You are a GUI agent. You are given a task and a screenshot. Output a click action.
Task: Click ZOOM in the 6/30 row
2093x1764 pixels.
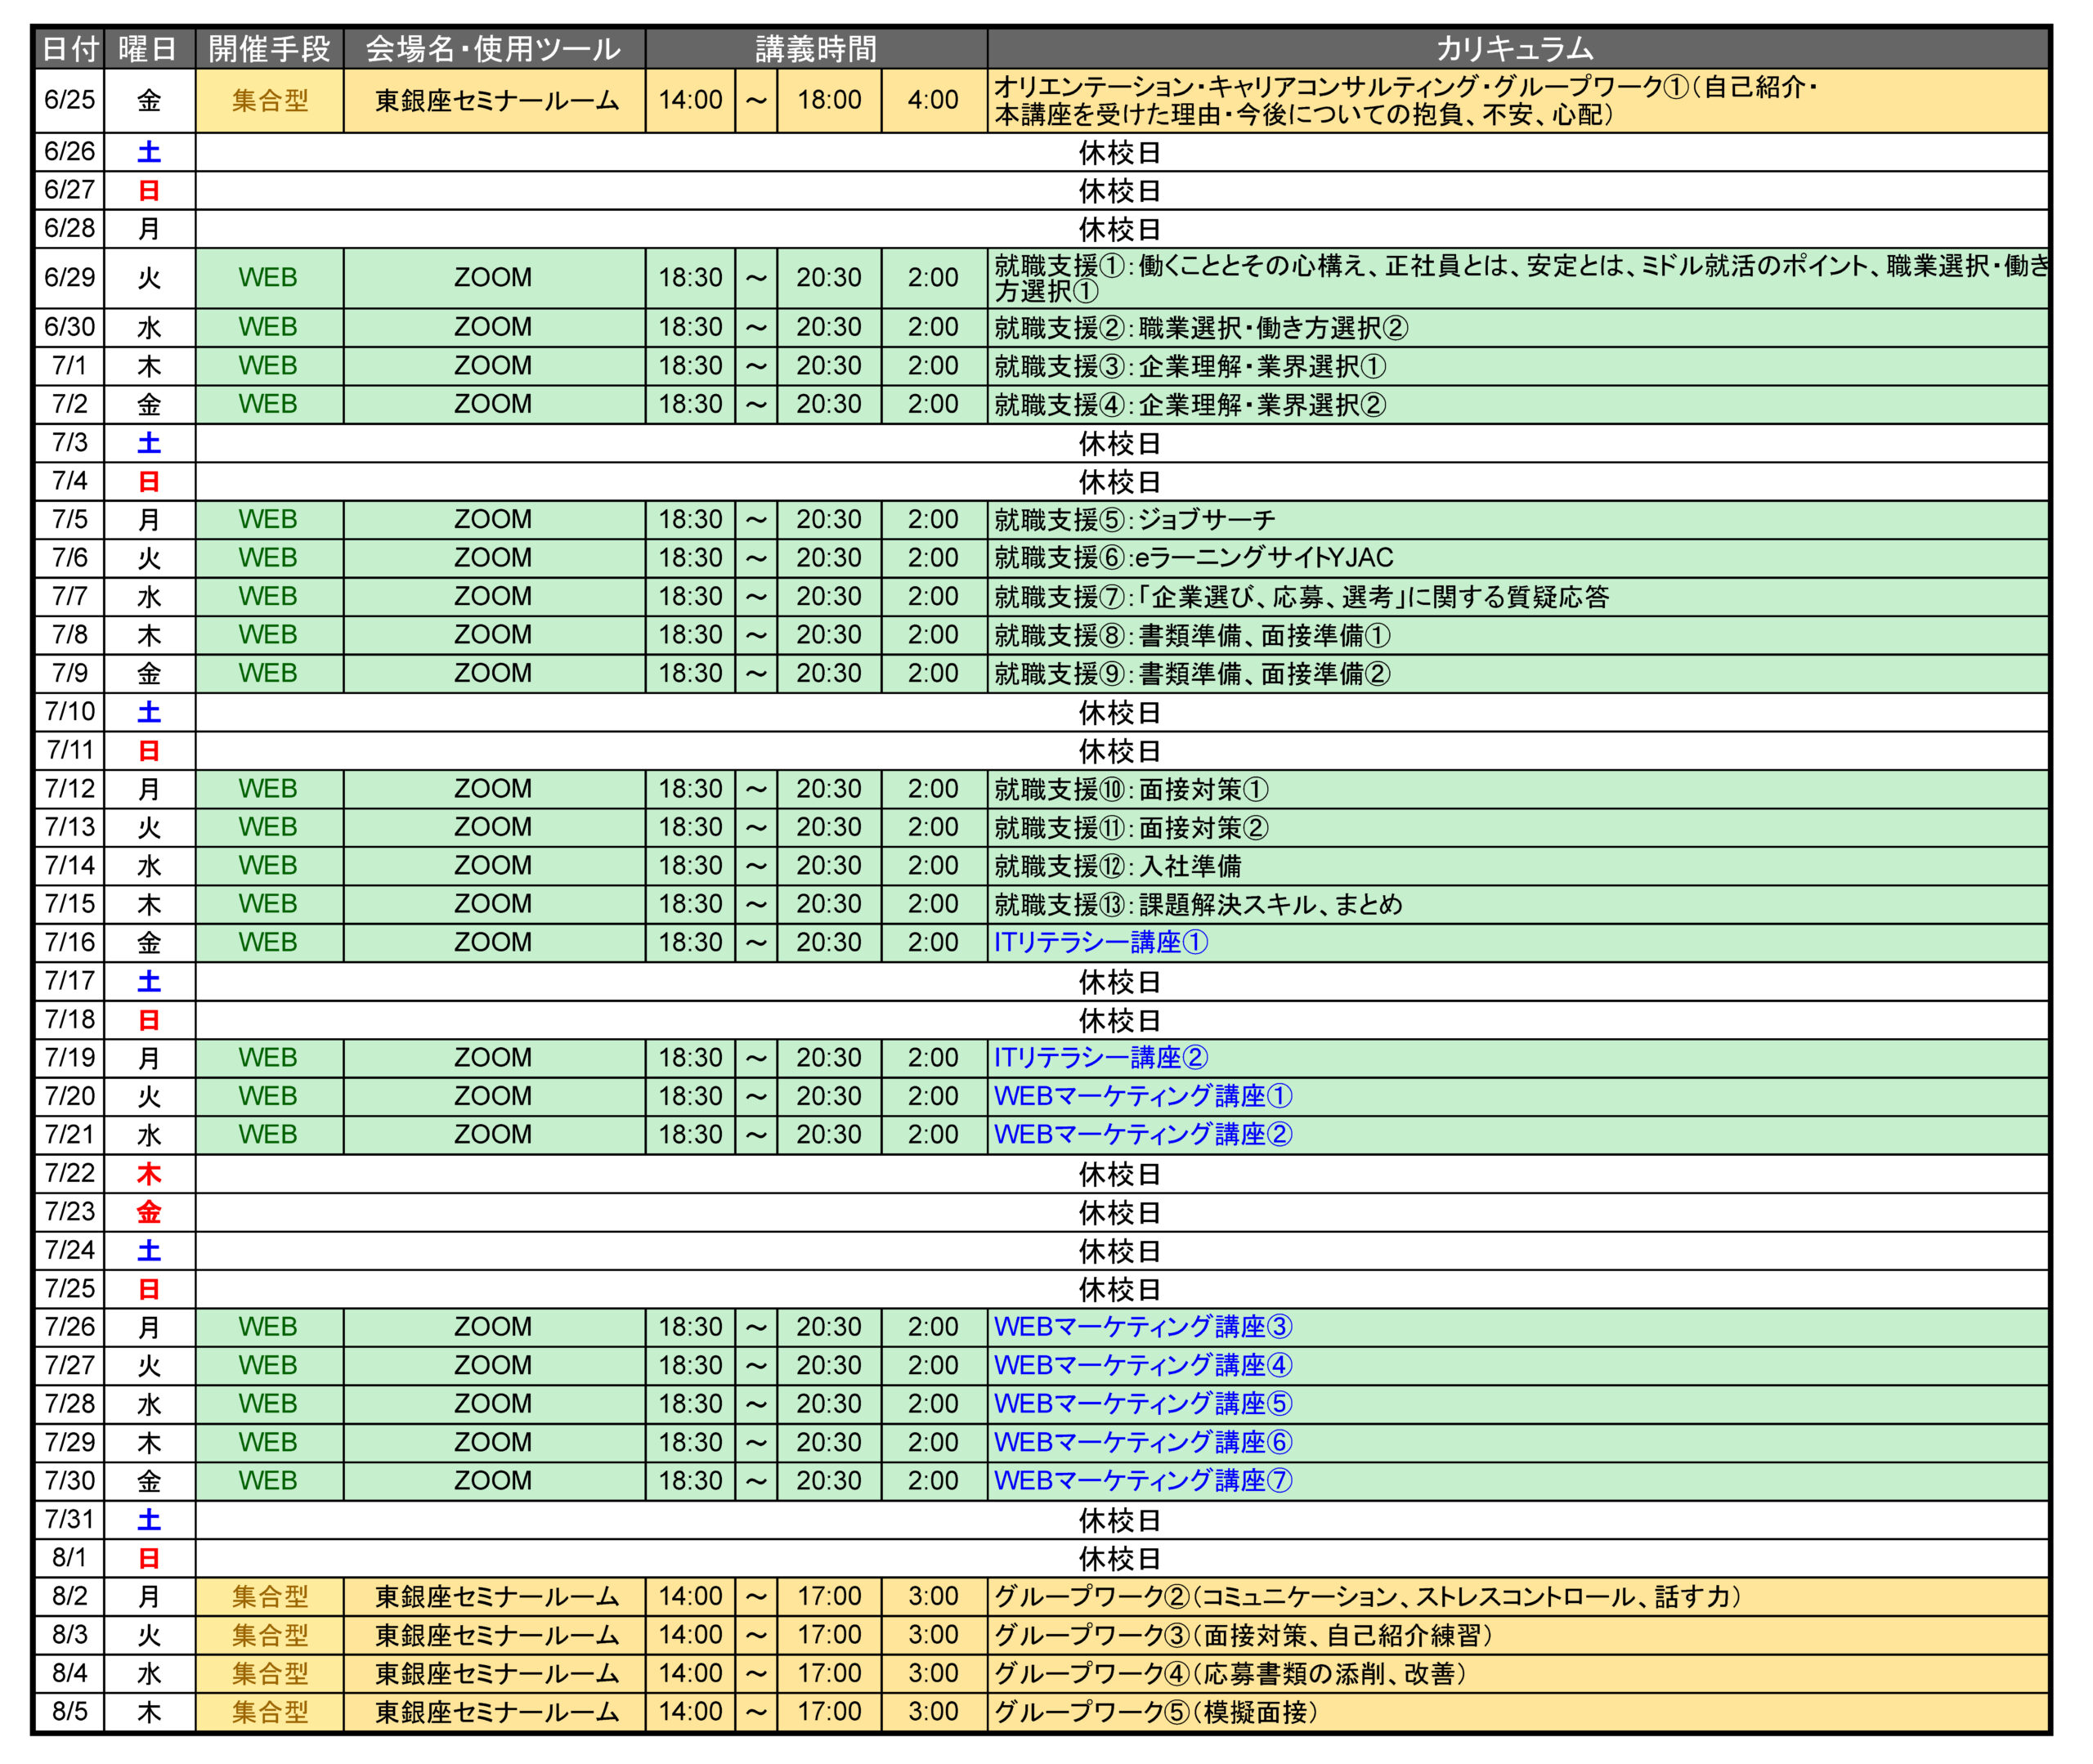493,327
